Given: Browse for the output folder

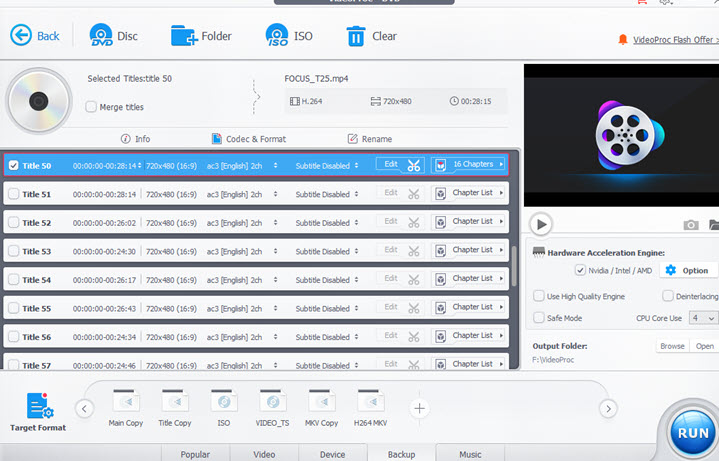Looking at the screenshot, I should (672, 346).
